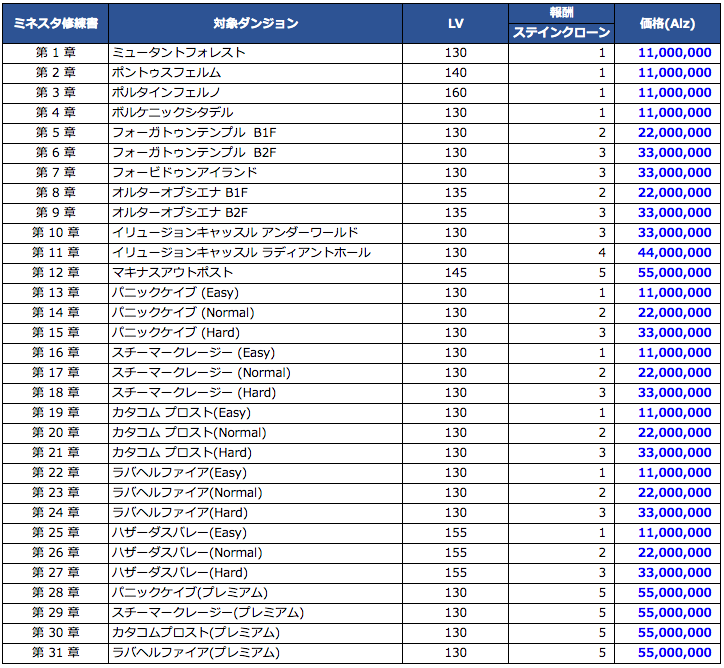This screenshot has width=724, height=668.
Task: Click the ステインクローン sub-header
Action: click(561, 33)
